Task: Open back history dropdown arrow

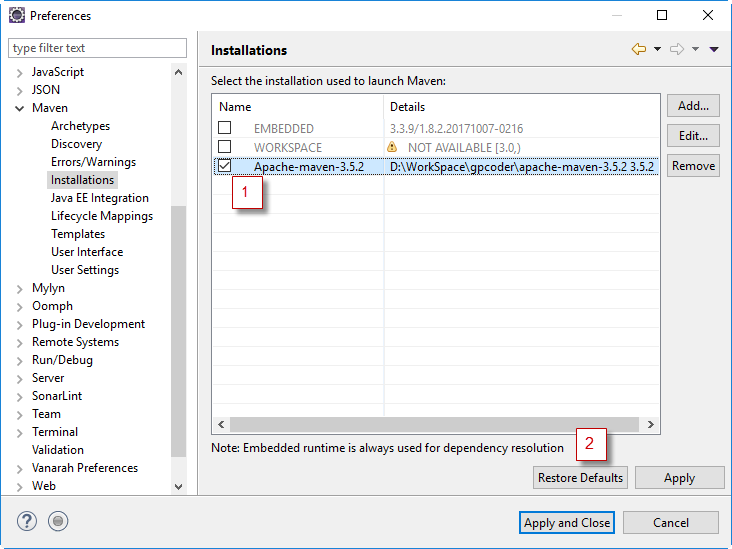Action: point(657,50)
